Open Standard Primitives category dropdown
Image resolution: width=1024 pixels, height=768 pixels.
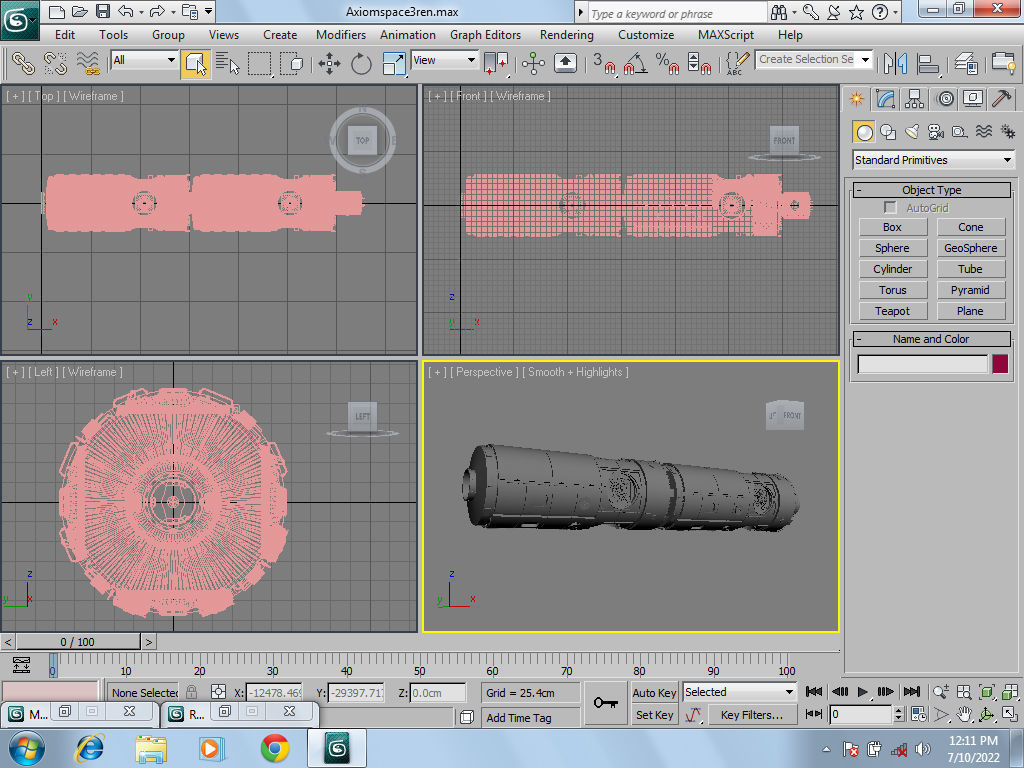click(934, 160)
